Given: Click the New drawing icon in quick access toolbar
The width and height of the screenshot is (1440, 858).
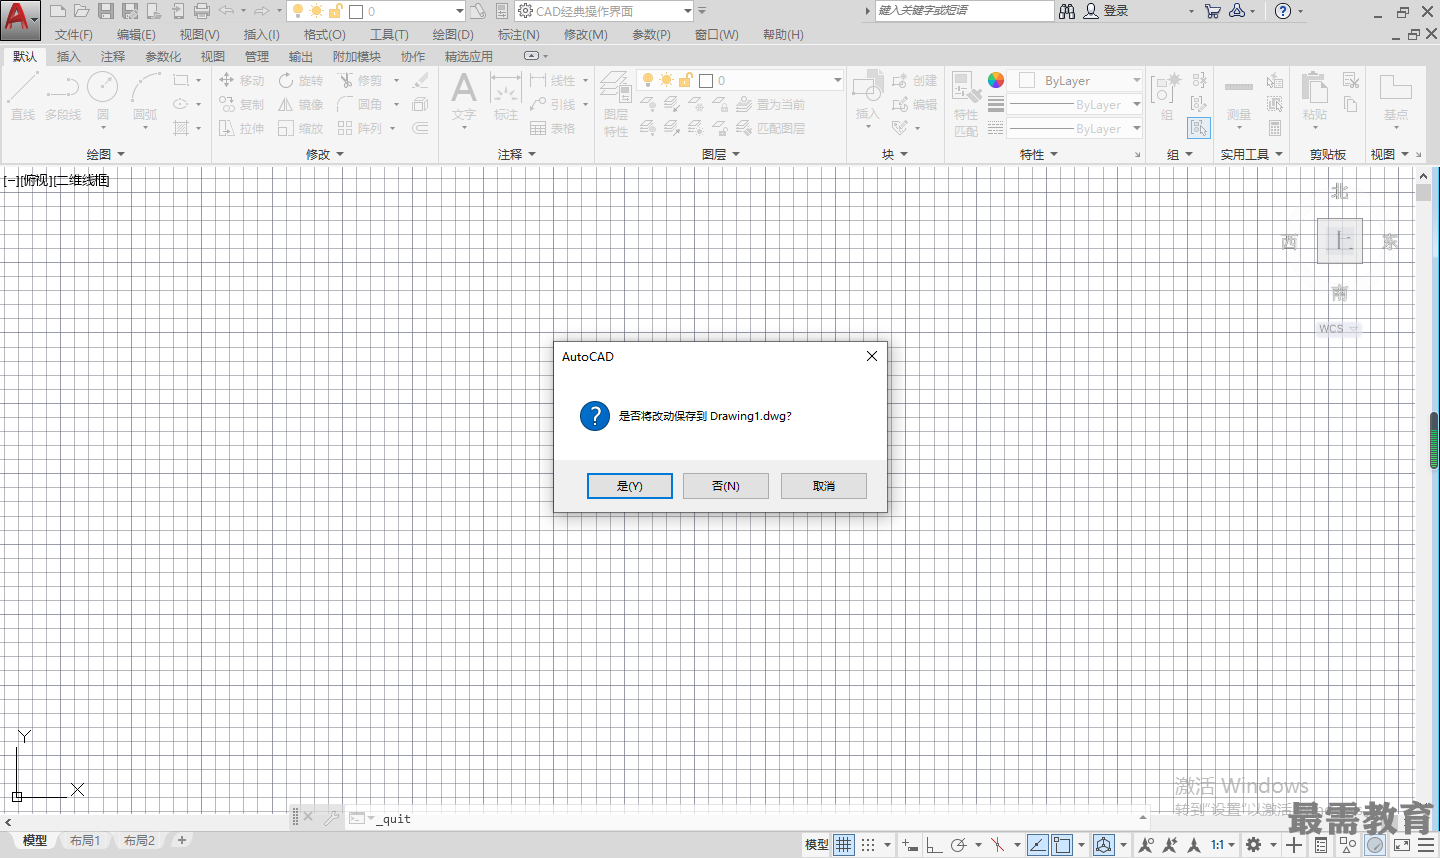Looking at the screenshot, I should click(x=58, y=11).
